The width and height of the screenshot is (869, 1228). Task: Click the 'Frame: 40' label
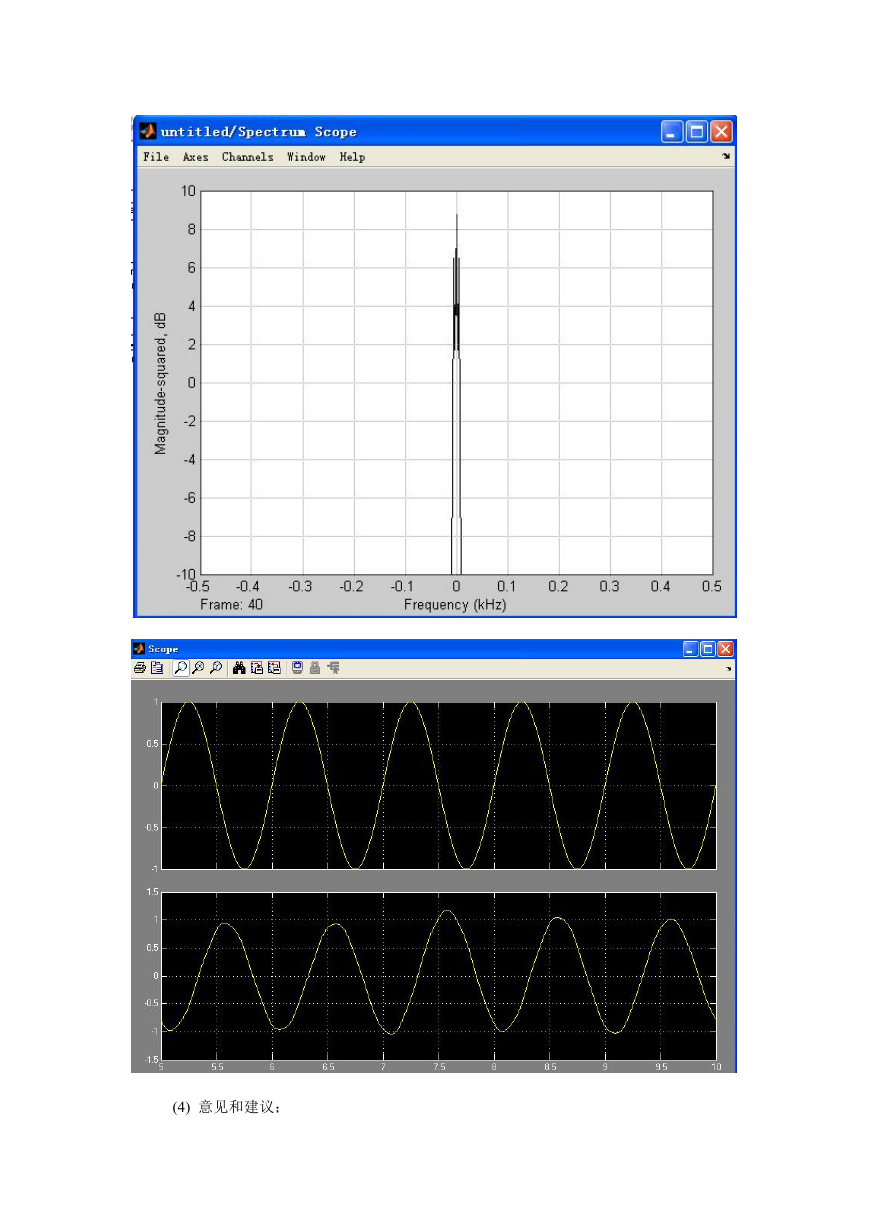231,605
